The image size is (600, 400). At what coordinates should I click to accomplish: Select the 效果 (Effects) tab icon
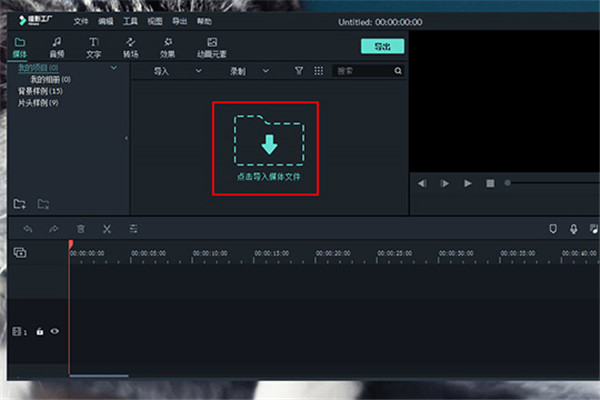tap(167, 46)
